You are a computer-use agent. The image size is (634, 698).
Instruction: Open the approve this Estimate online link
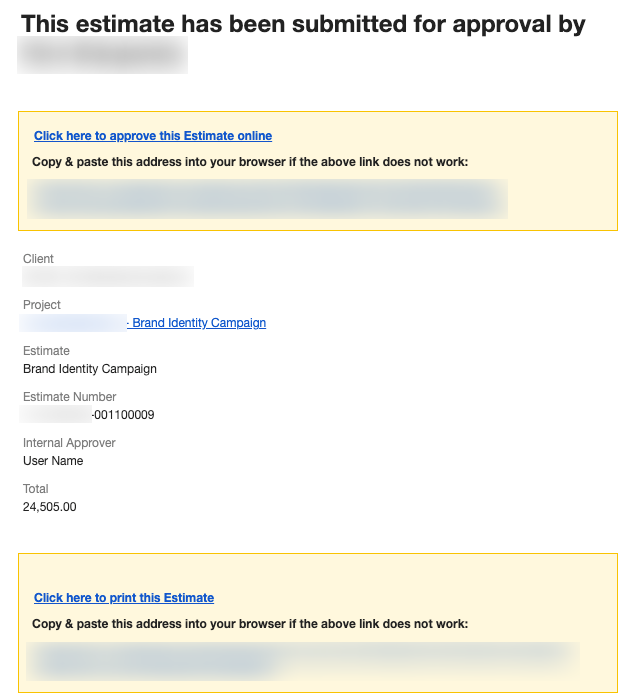pos(153,136)
